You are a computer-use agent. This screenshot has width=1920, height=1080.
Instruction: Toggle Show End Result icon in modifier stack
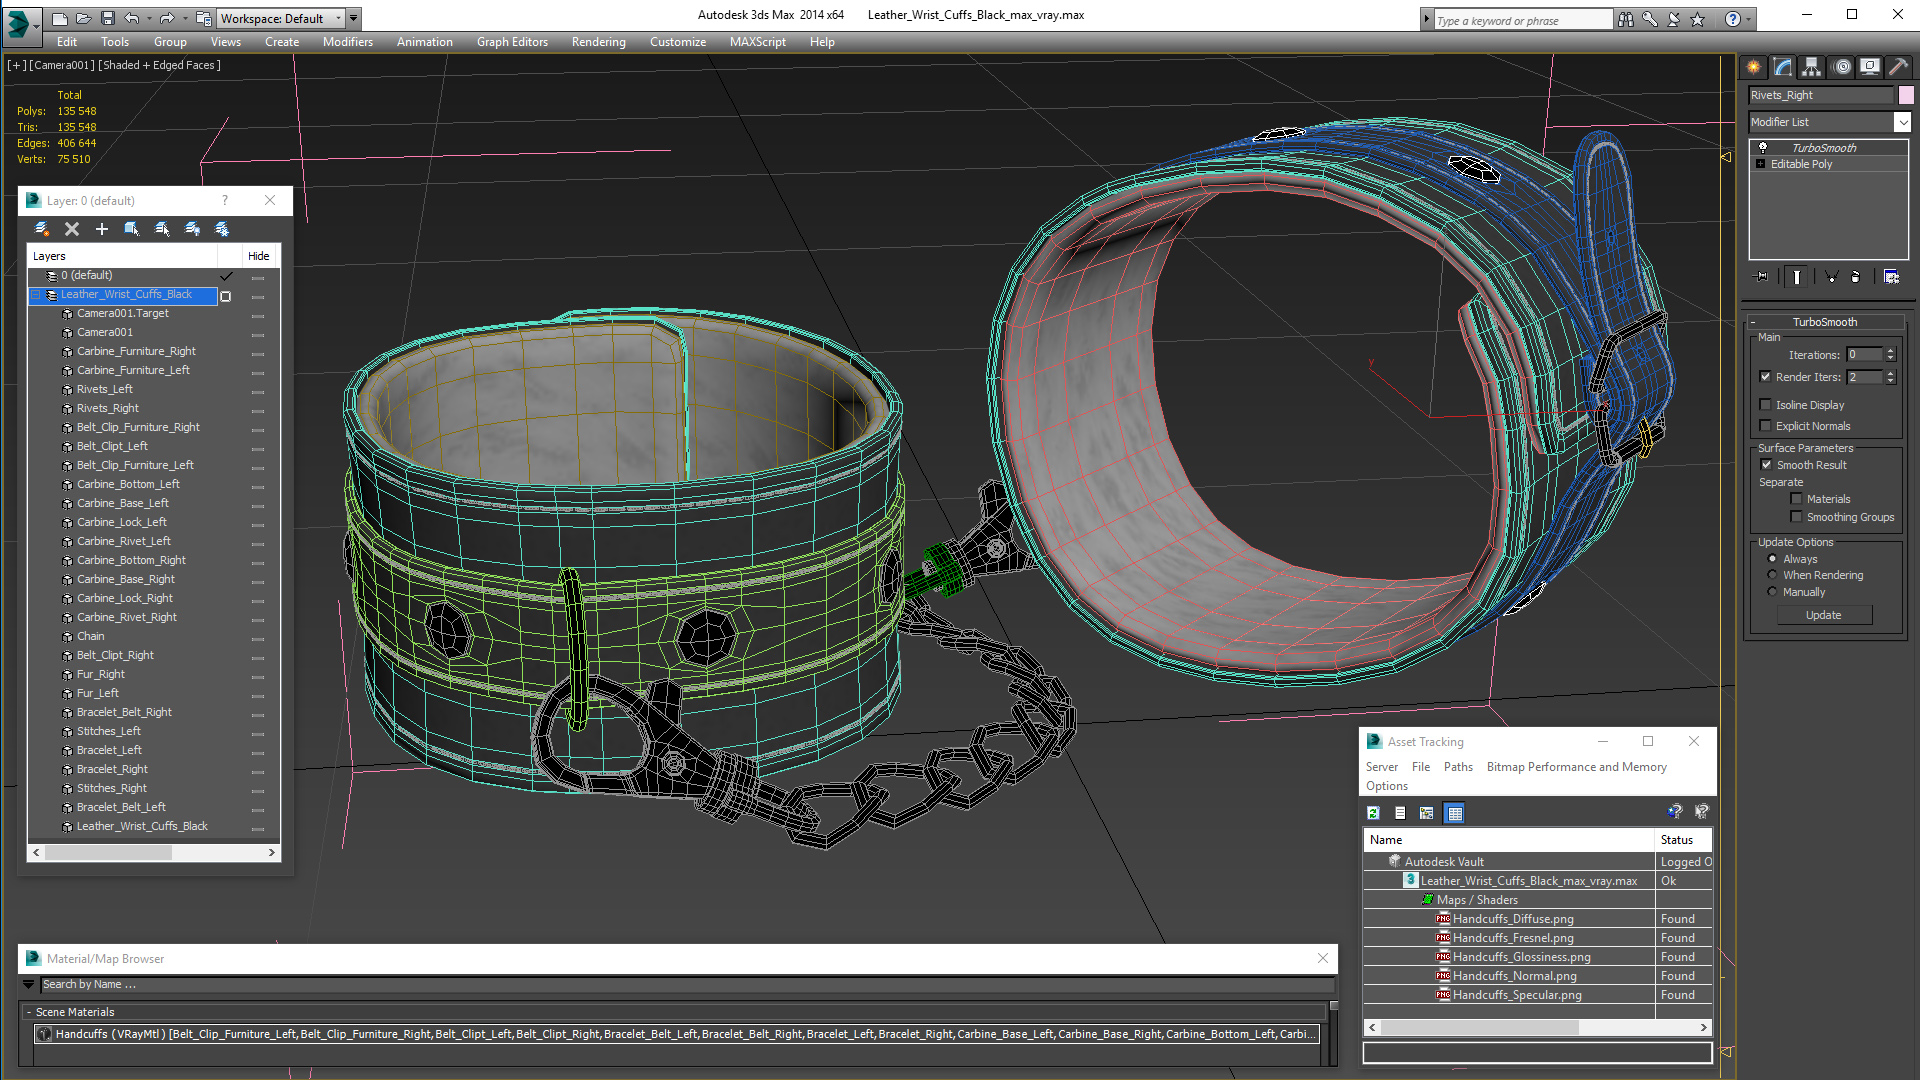tap(1797, 277)
